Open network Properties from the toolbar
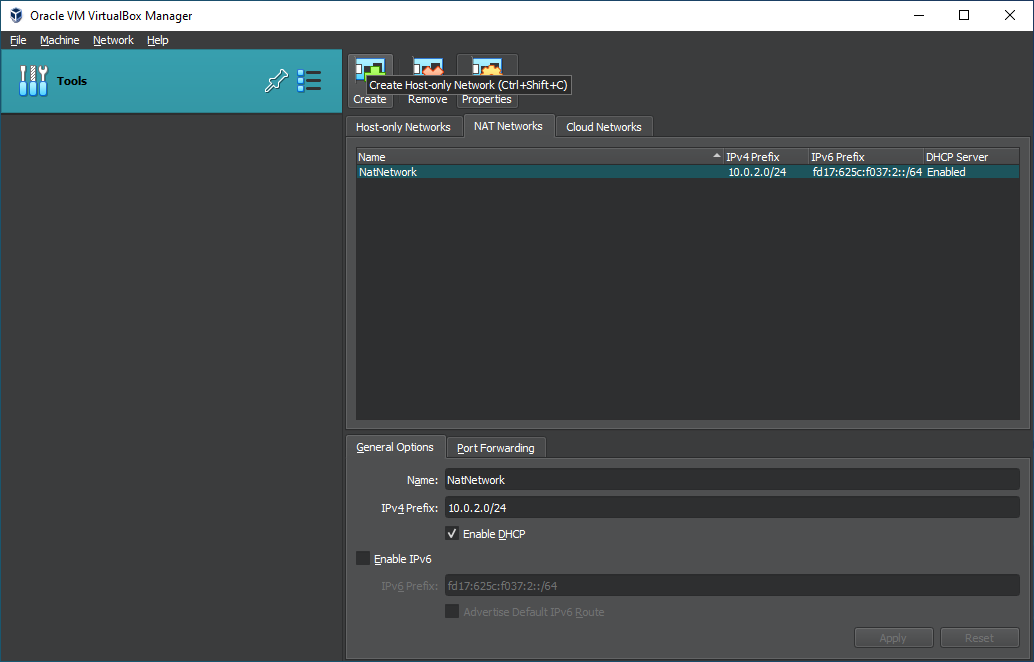The image size is (1034, 662). (487, 81)
